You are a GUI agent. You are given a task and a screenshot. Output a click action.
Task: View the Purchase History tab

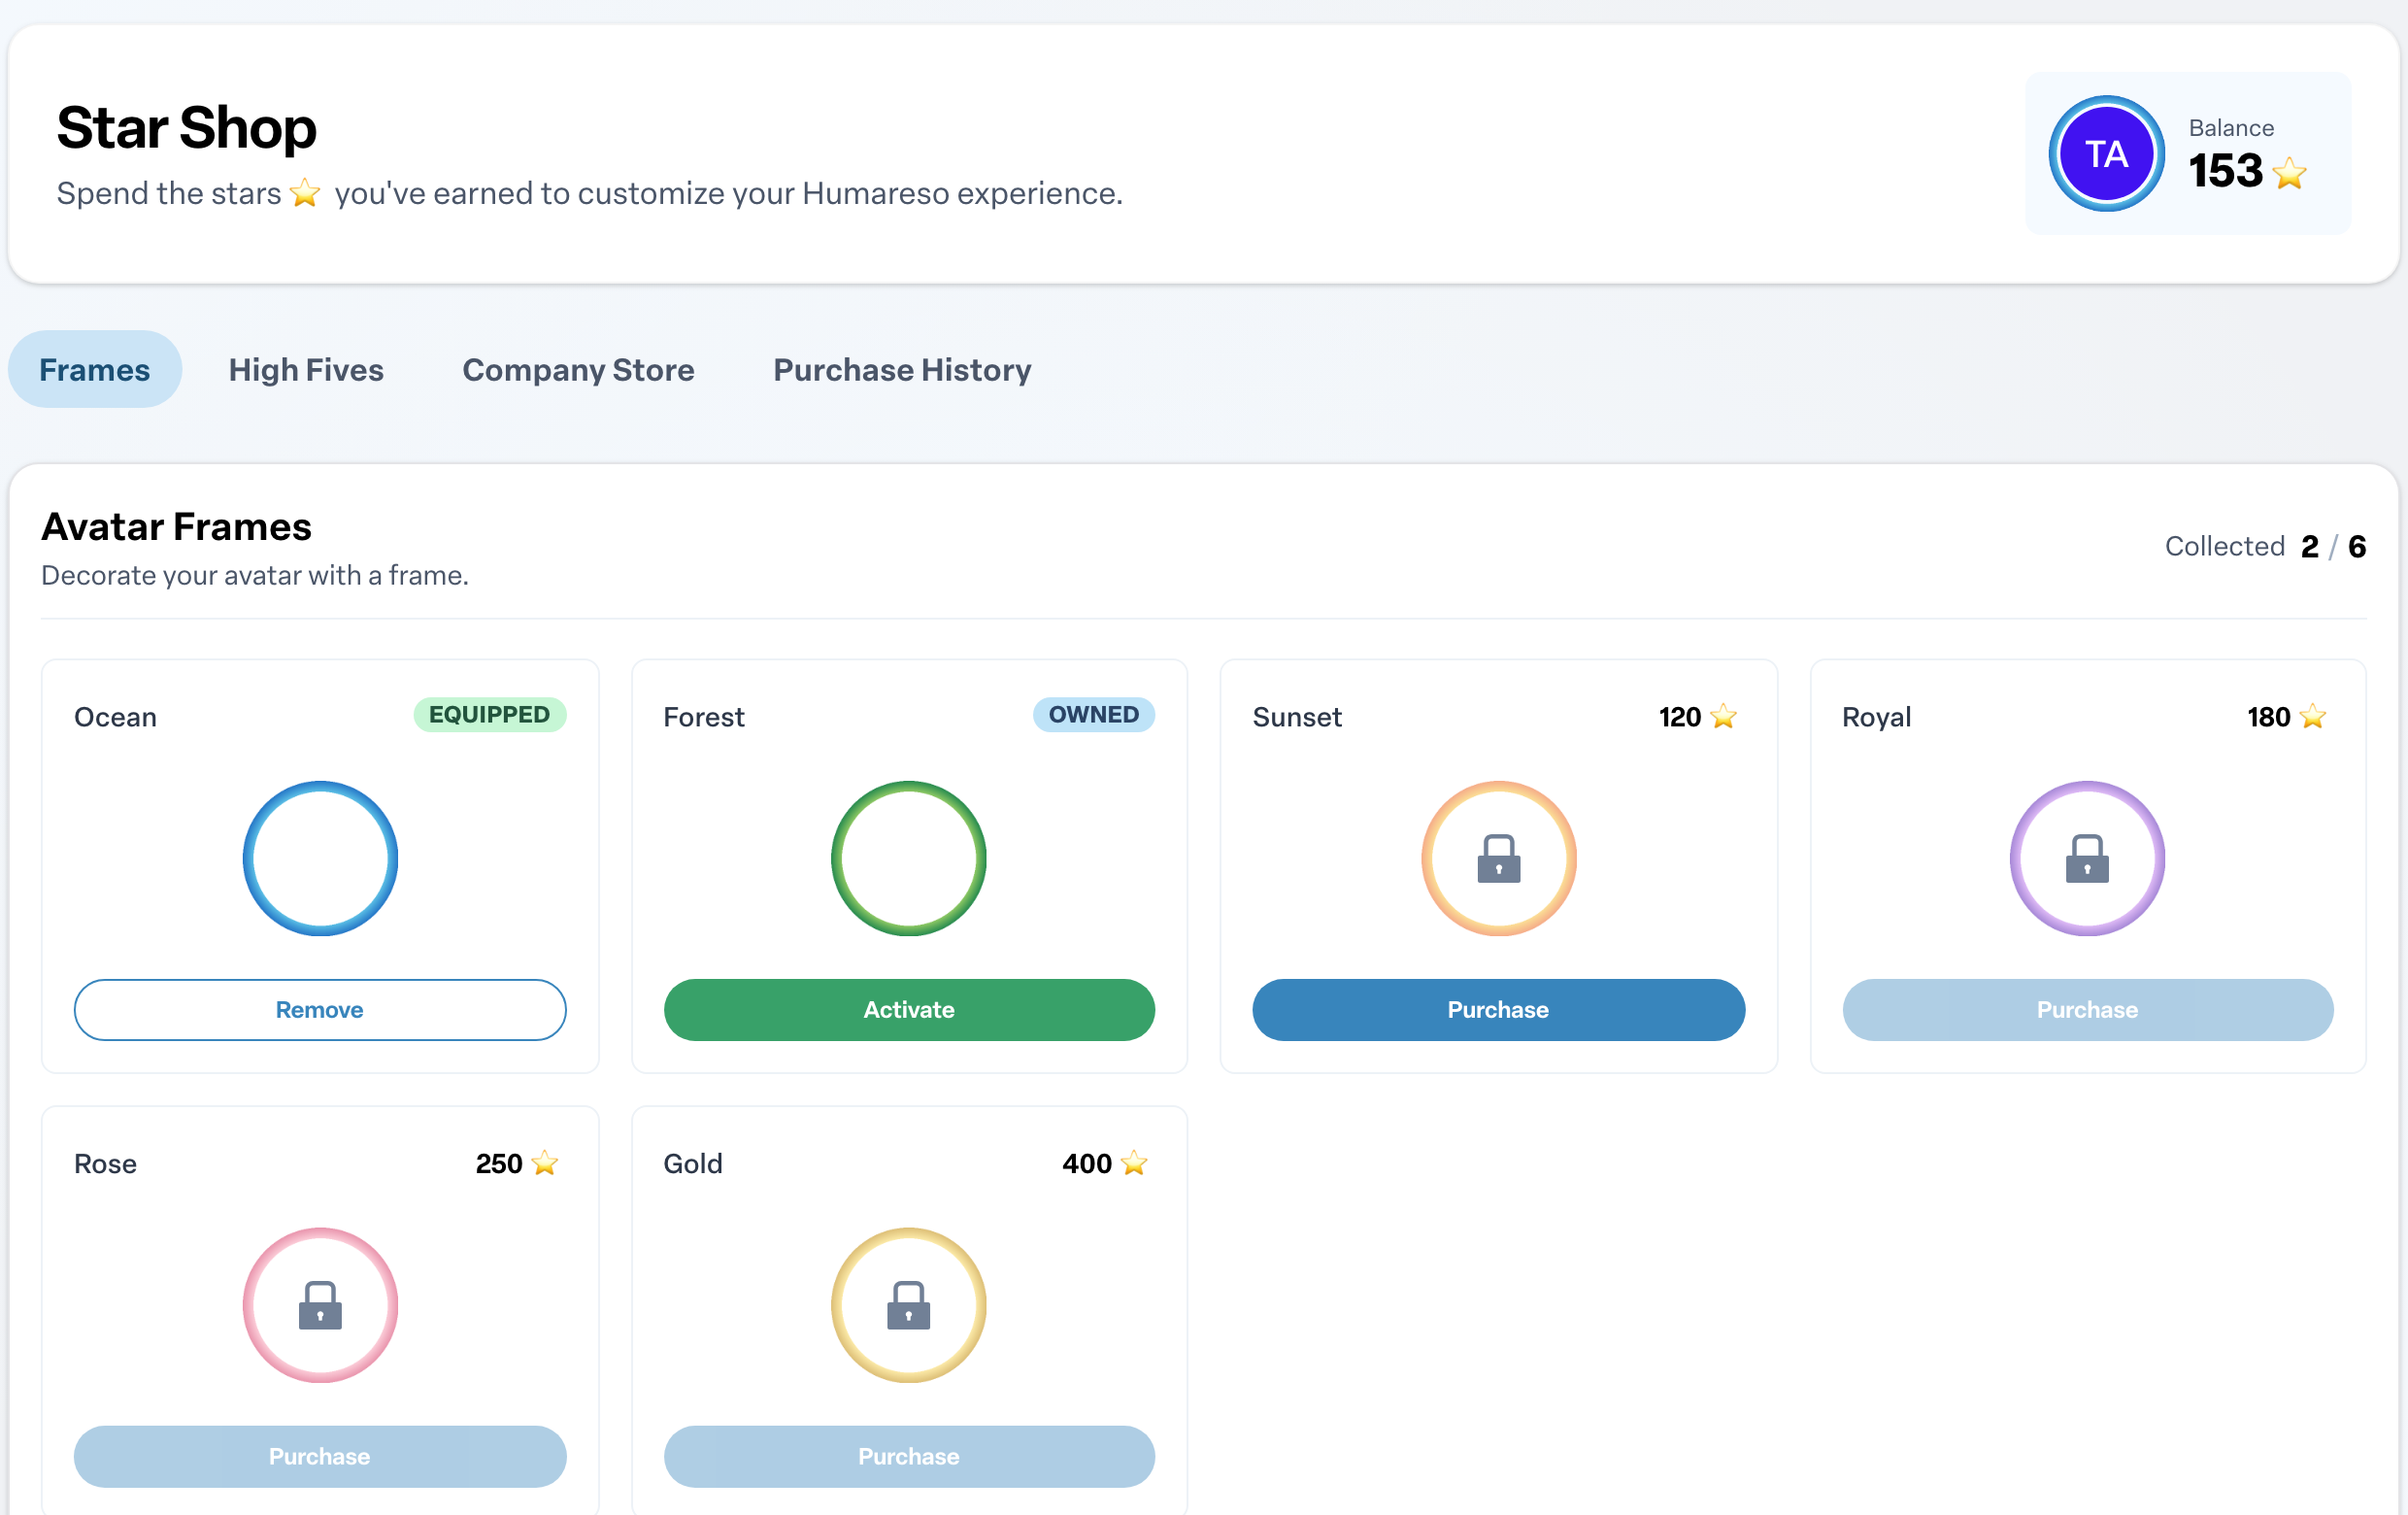pyautogui.click(x=902, y=369)
